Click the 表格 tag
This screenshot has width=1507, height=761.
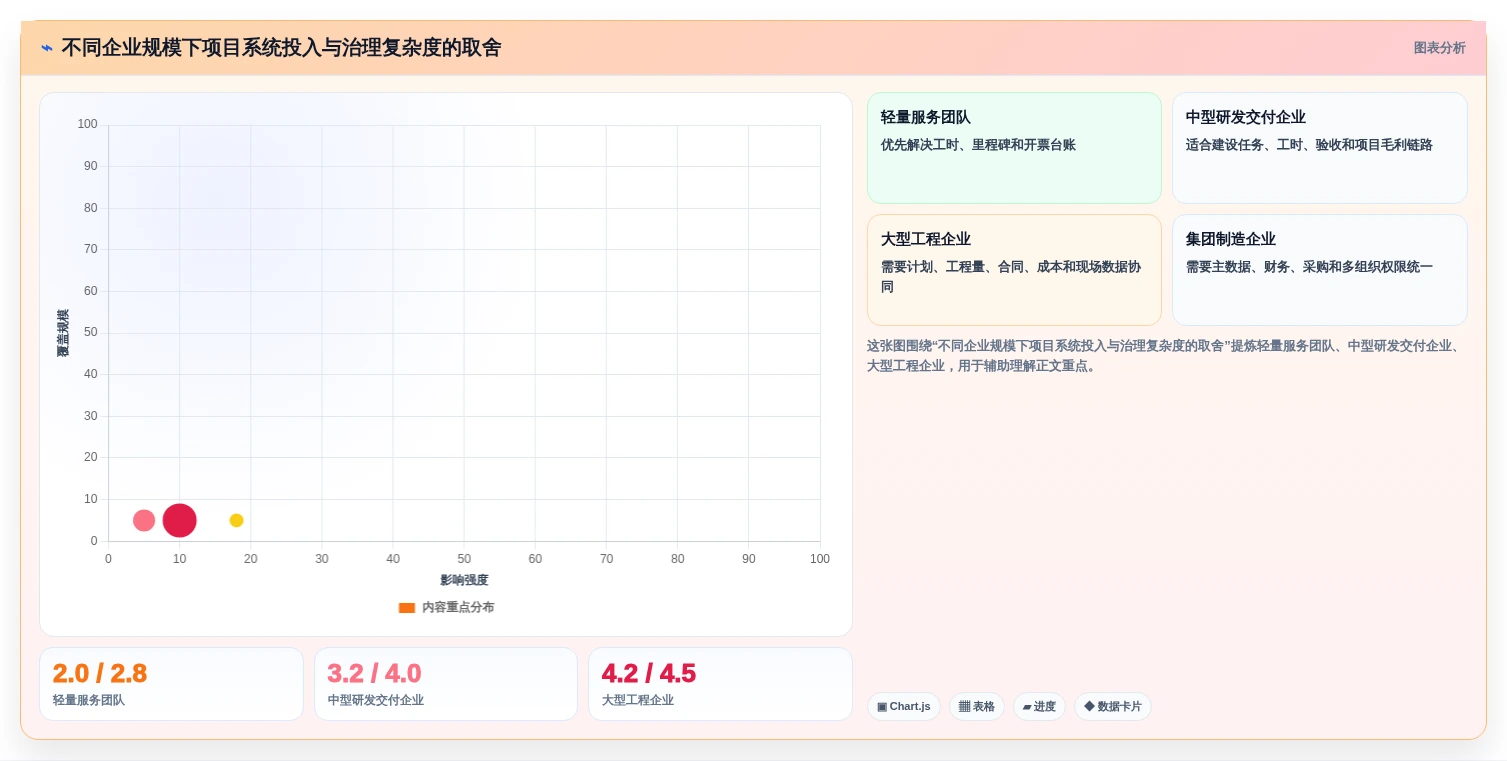point(976,706)
